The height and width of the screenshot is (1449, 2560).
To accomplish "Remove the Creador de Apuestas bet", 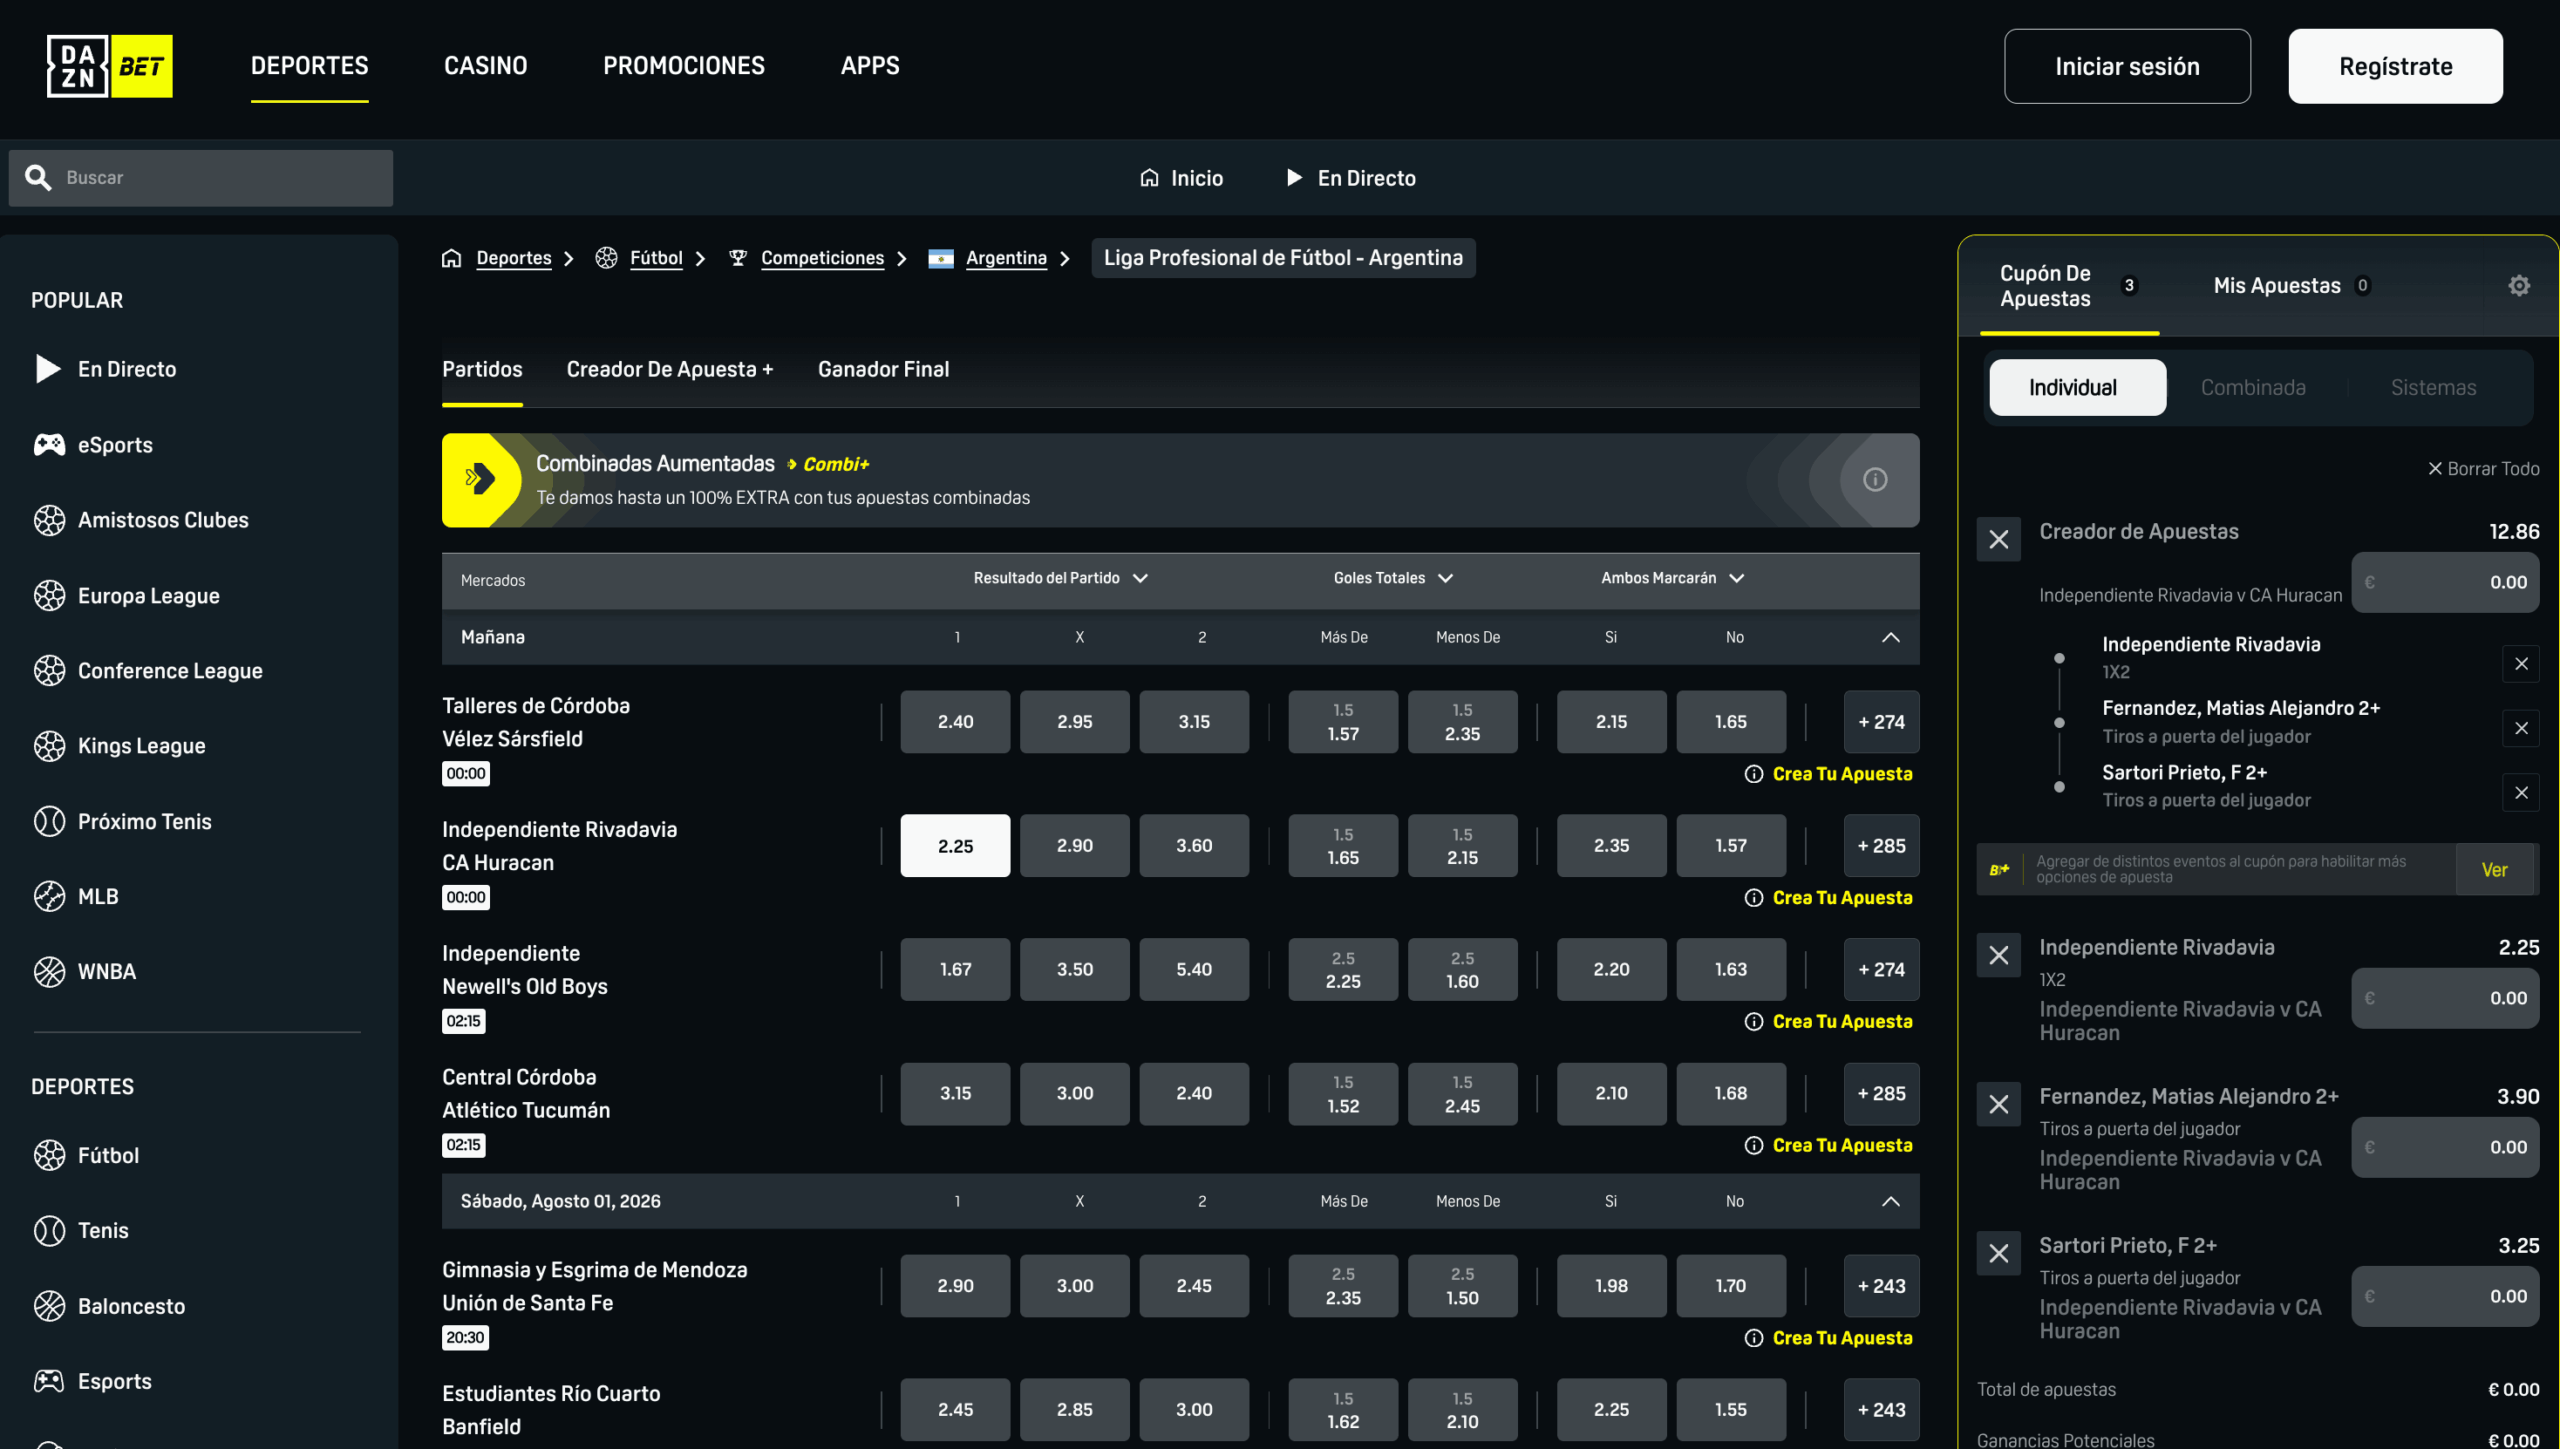I will (x=1998, y=540).
